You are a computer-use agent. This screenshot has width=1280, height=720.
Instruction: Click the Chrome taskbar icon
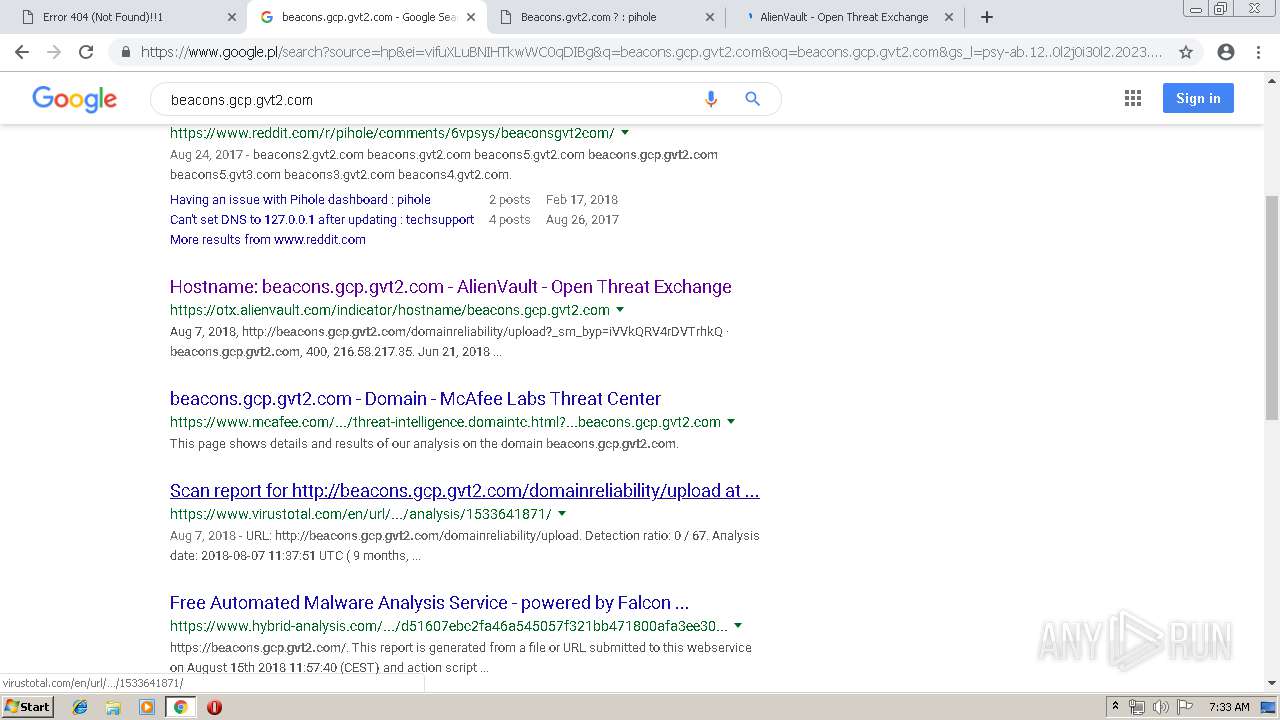click(x=180, y=707)
